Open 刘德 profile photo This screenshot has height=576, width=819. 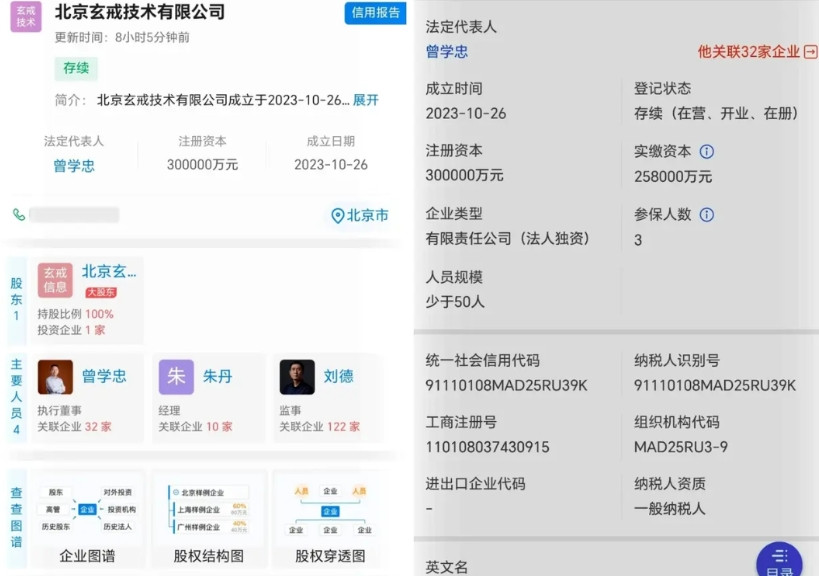(x=297, y=377)
